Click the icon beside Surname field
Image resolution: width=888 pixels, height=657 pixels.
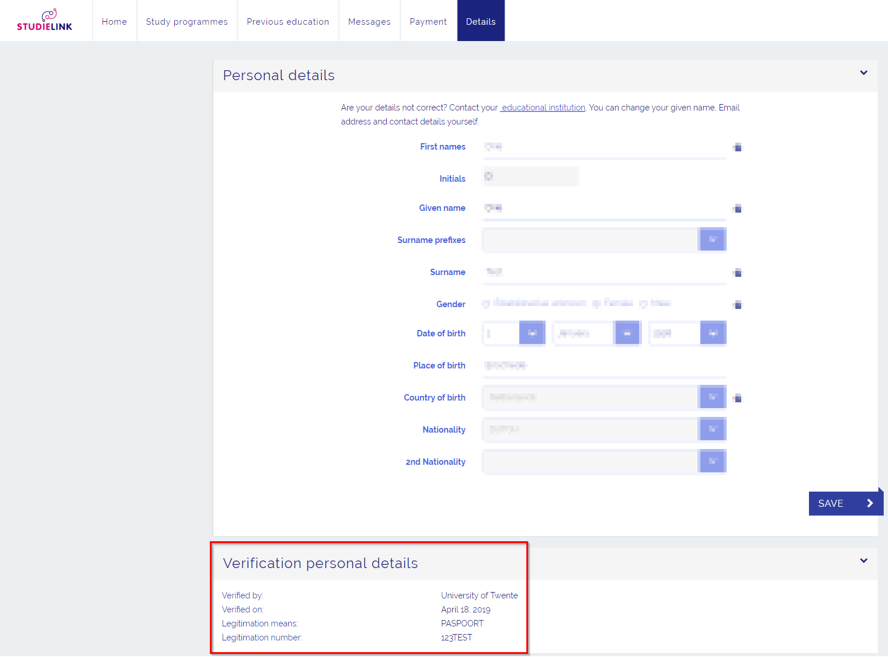(737, 272)
